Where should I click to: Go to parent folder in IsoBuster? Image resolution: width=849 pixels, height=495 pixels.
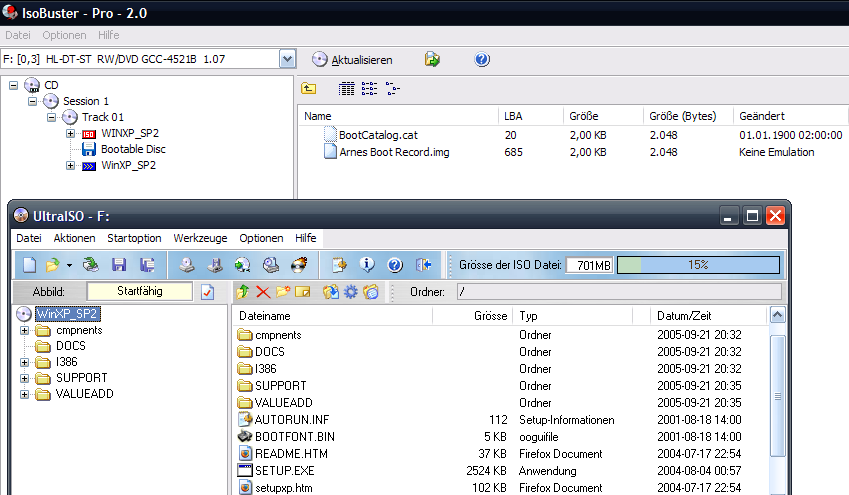coord(309,88)
